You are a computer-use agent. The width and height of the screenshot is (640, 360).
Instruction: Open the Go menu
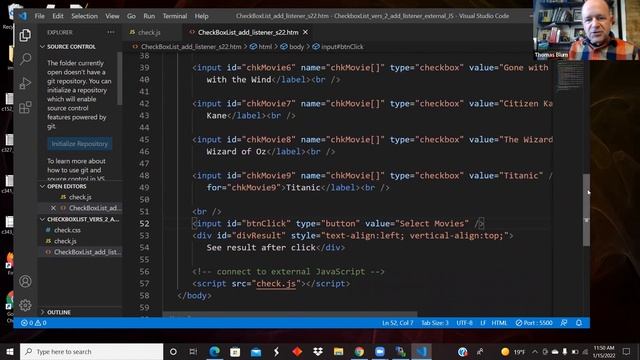[131, 16]
